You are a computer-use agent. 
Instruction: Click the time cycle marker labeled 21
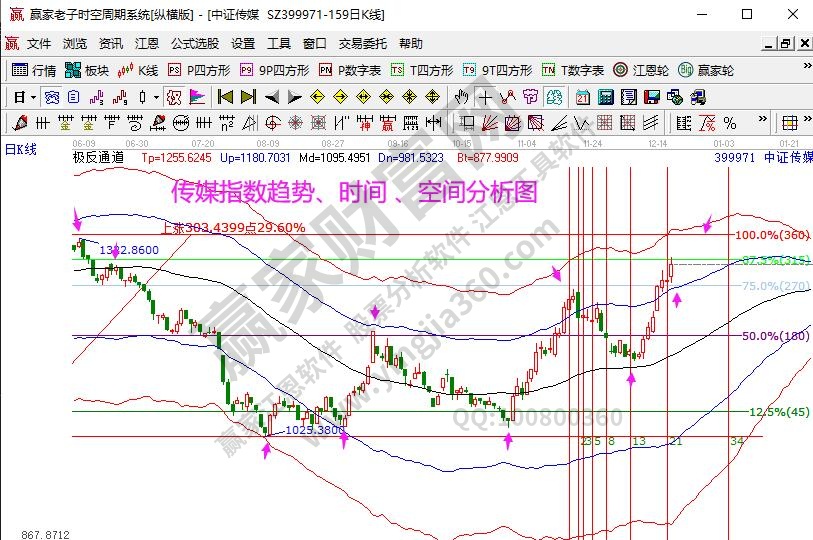675,441
